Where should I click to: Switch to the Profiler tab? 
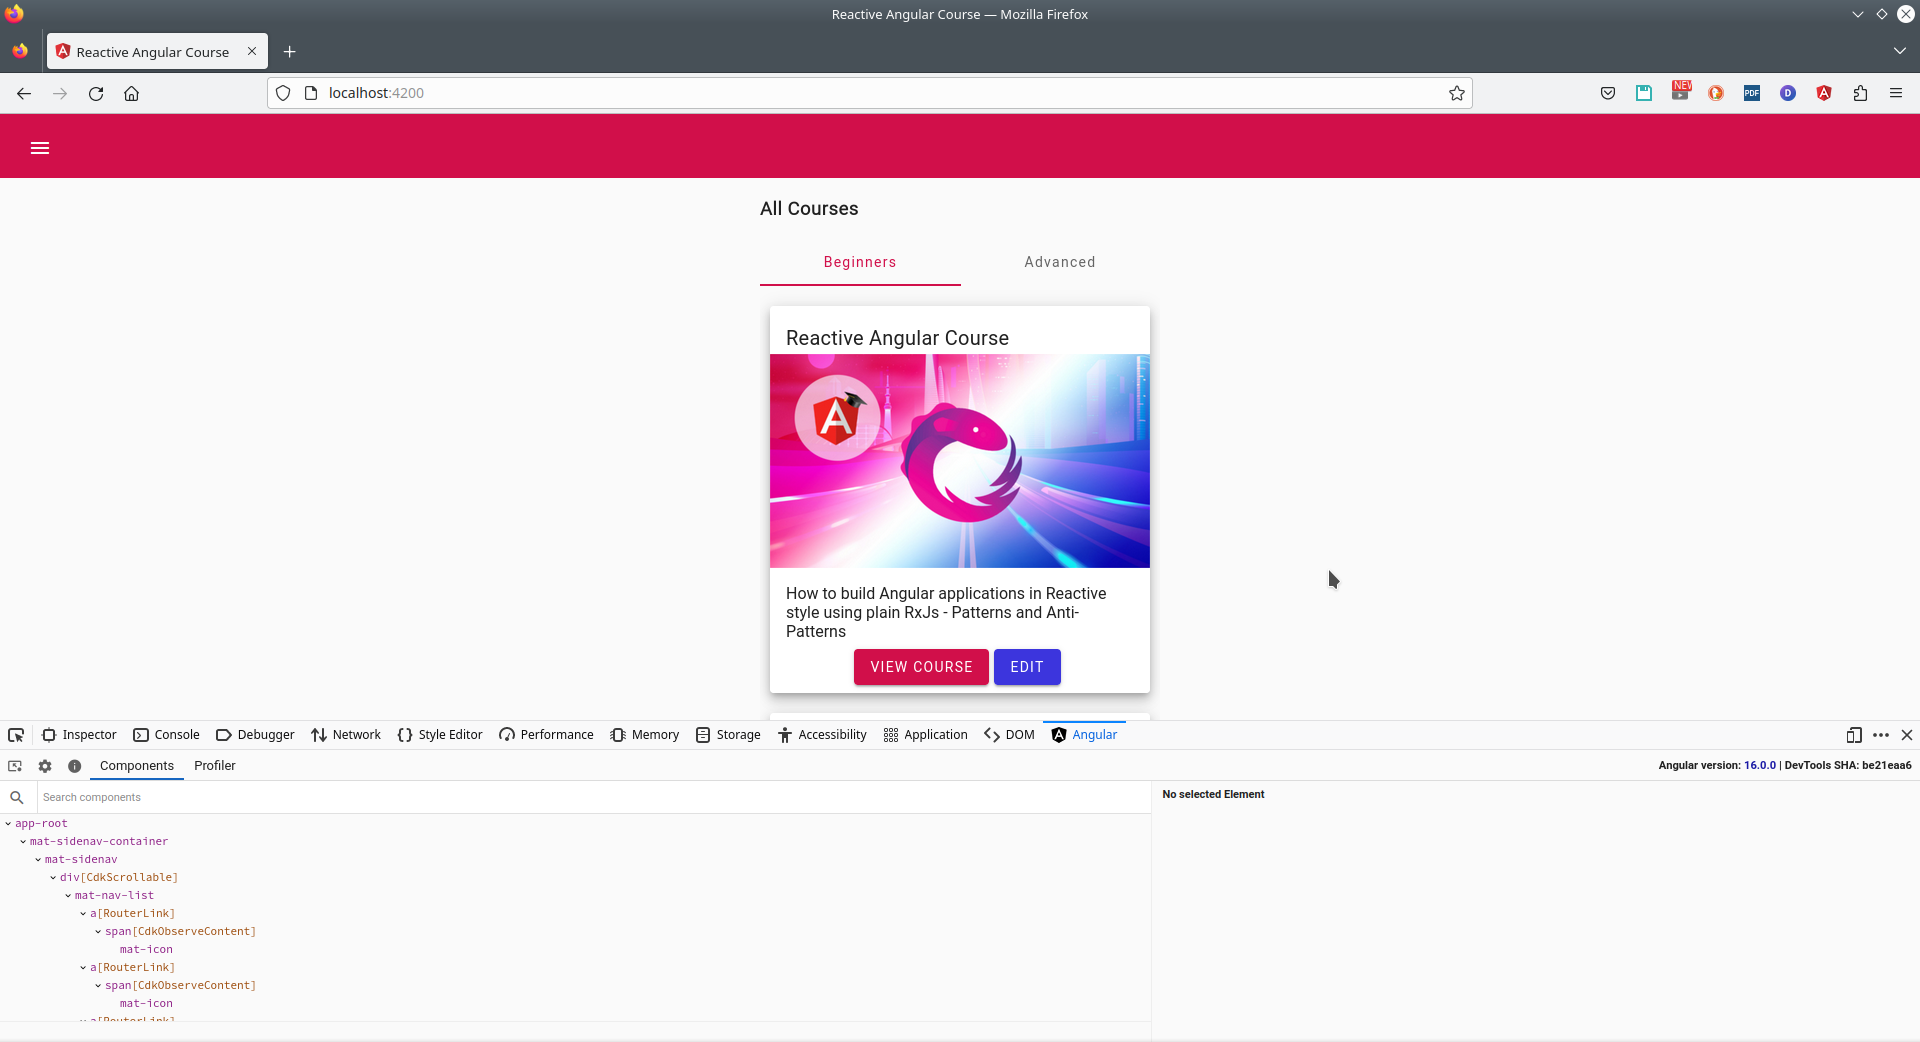click(215, 766)
